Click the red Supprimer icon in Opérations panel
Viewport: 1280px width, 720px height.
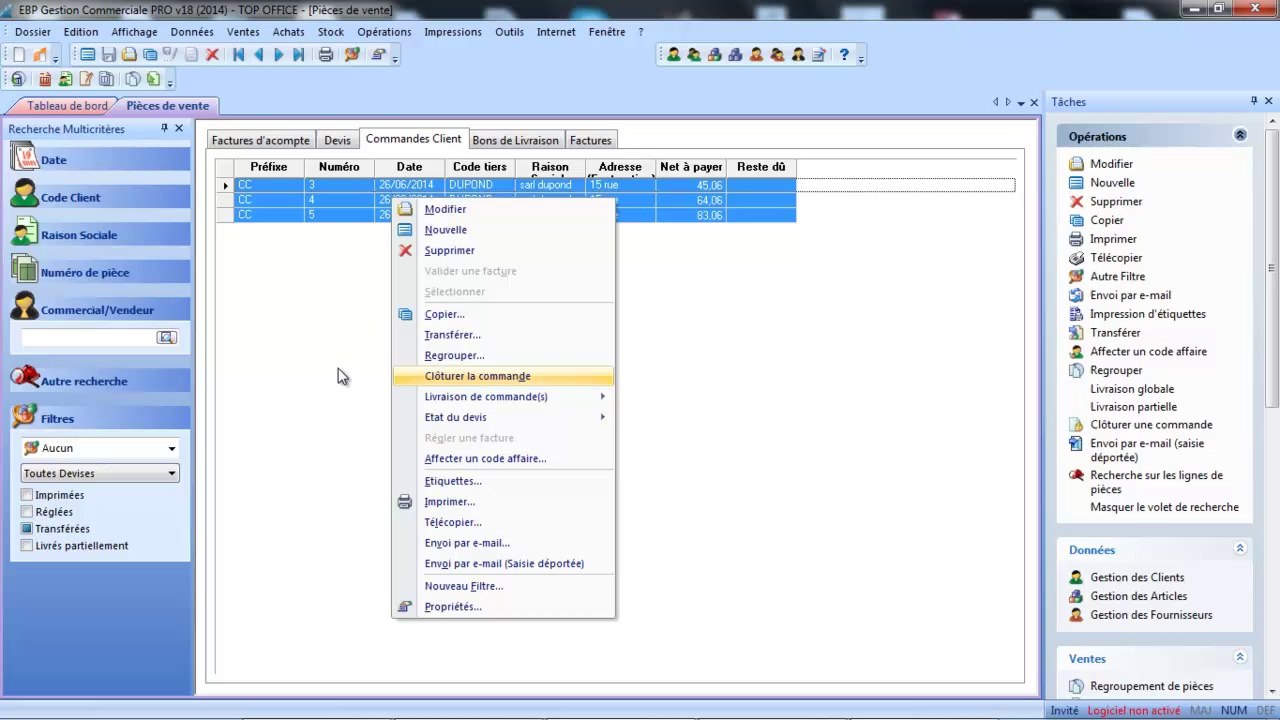[x=1076, y=202]
